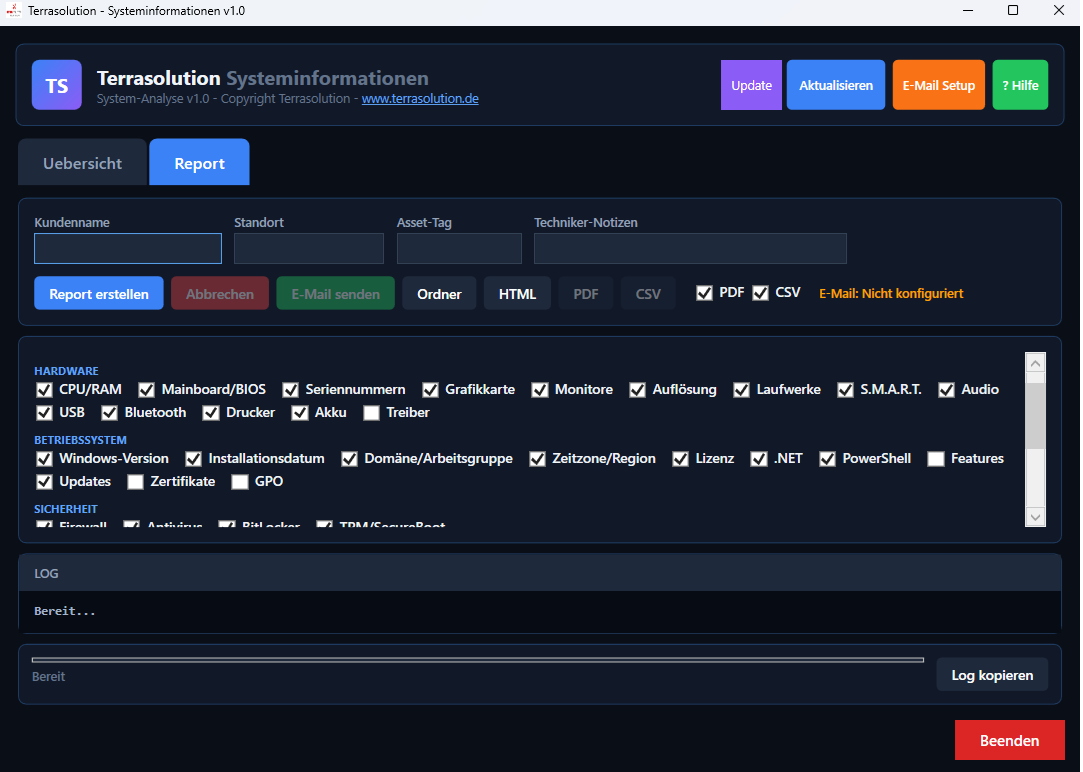Switch to the Uebersicht tab
1083x772 pixels.
82,163
